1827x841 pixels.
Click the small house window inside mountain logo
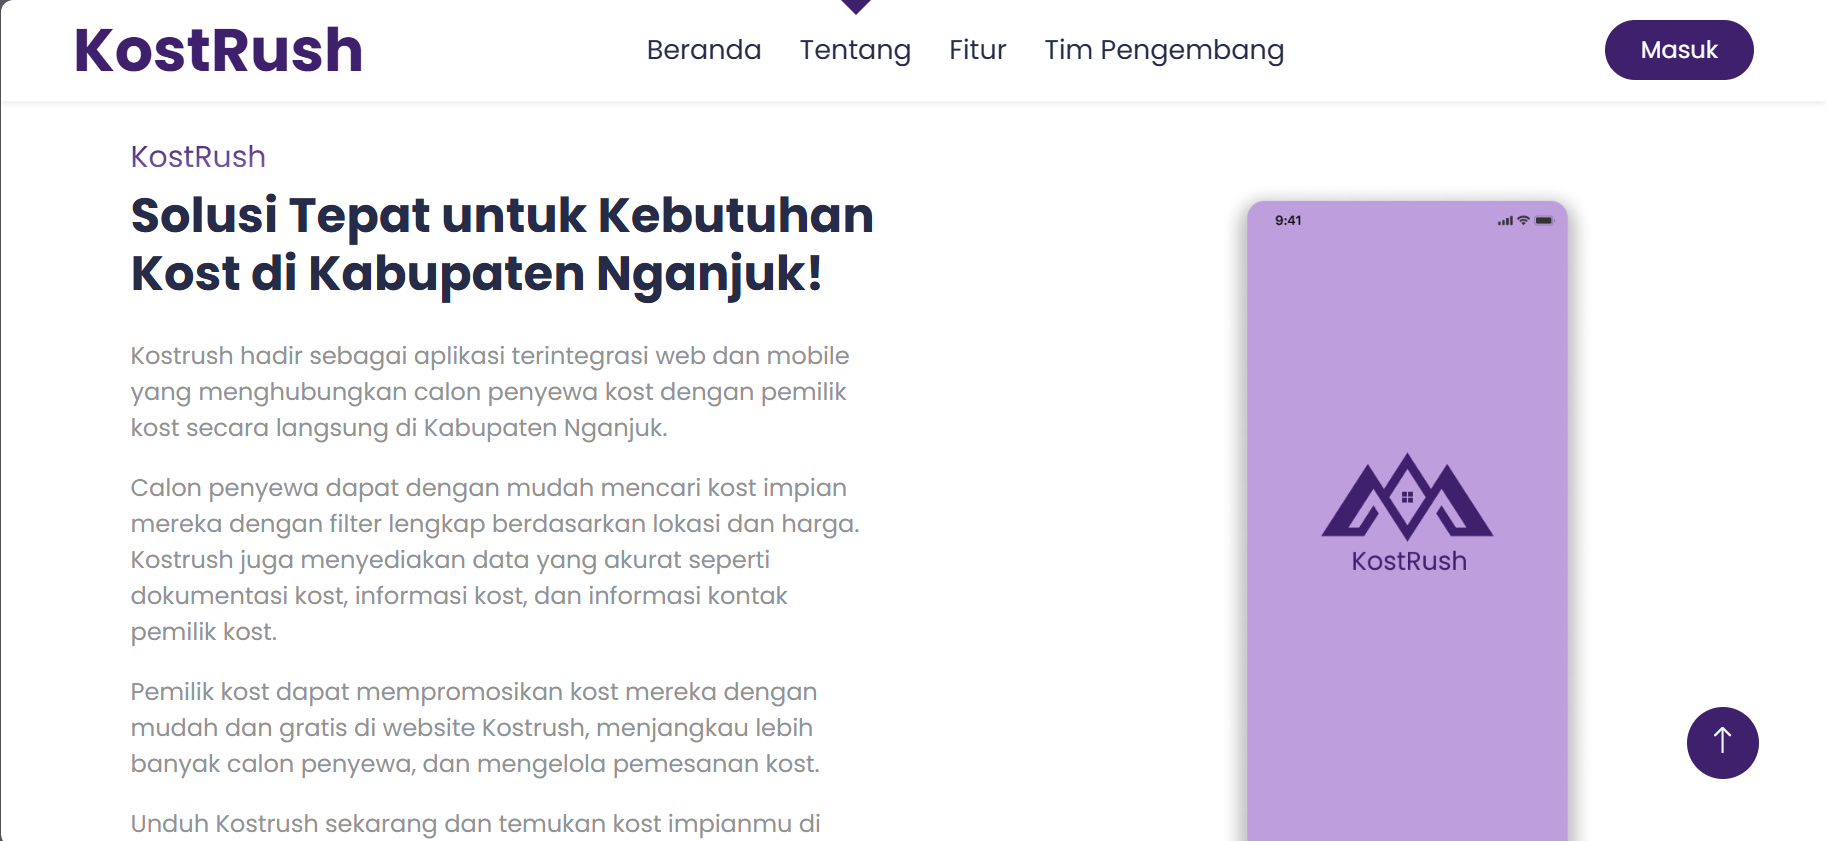click(1407, 497)
